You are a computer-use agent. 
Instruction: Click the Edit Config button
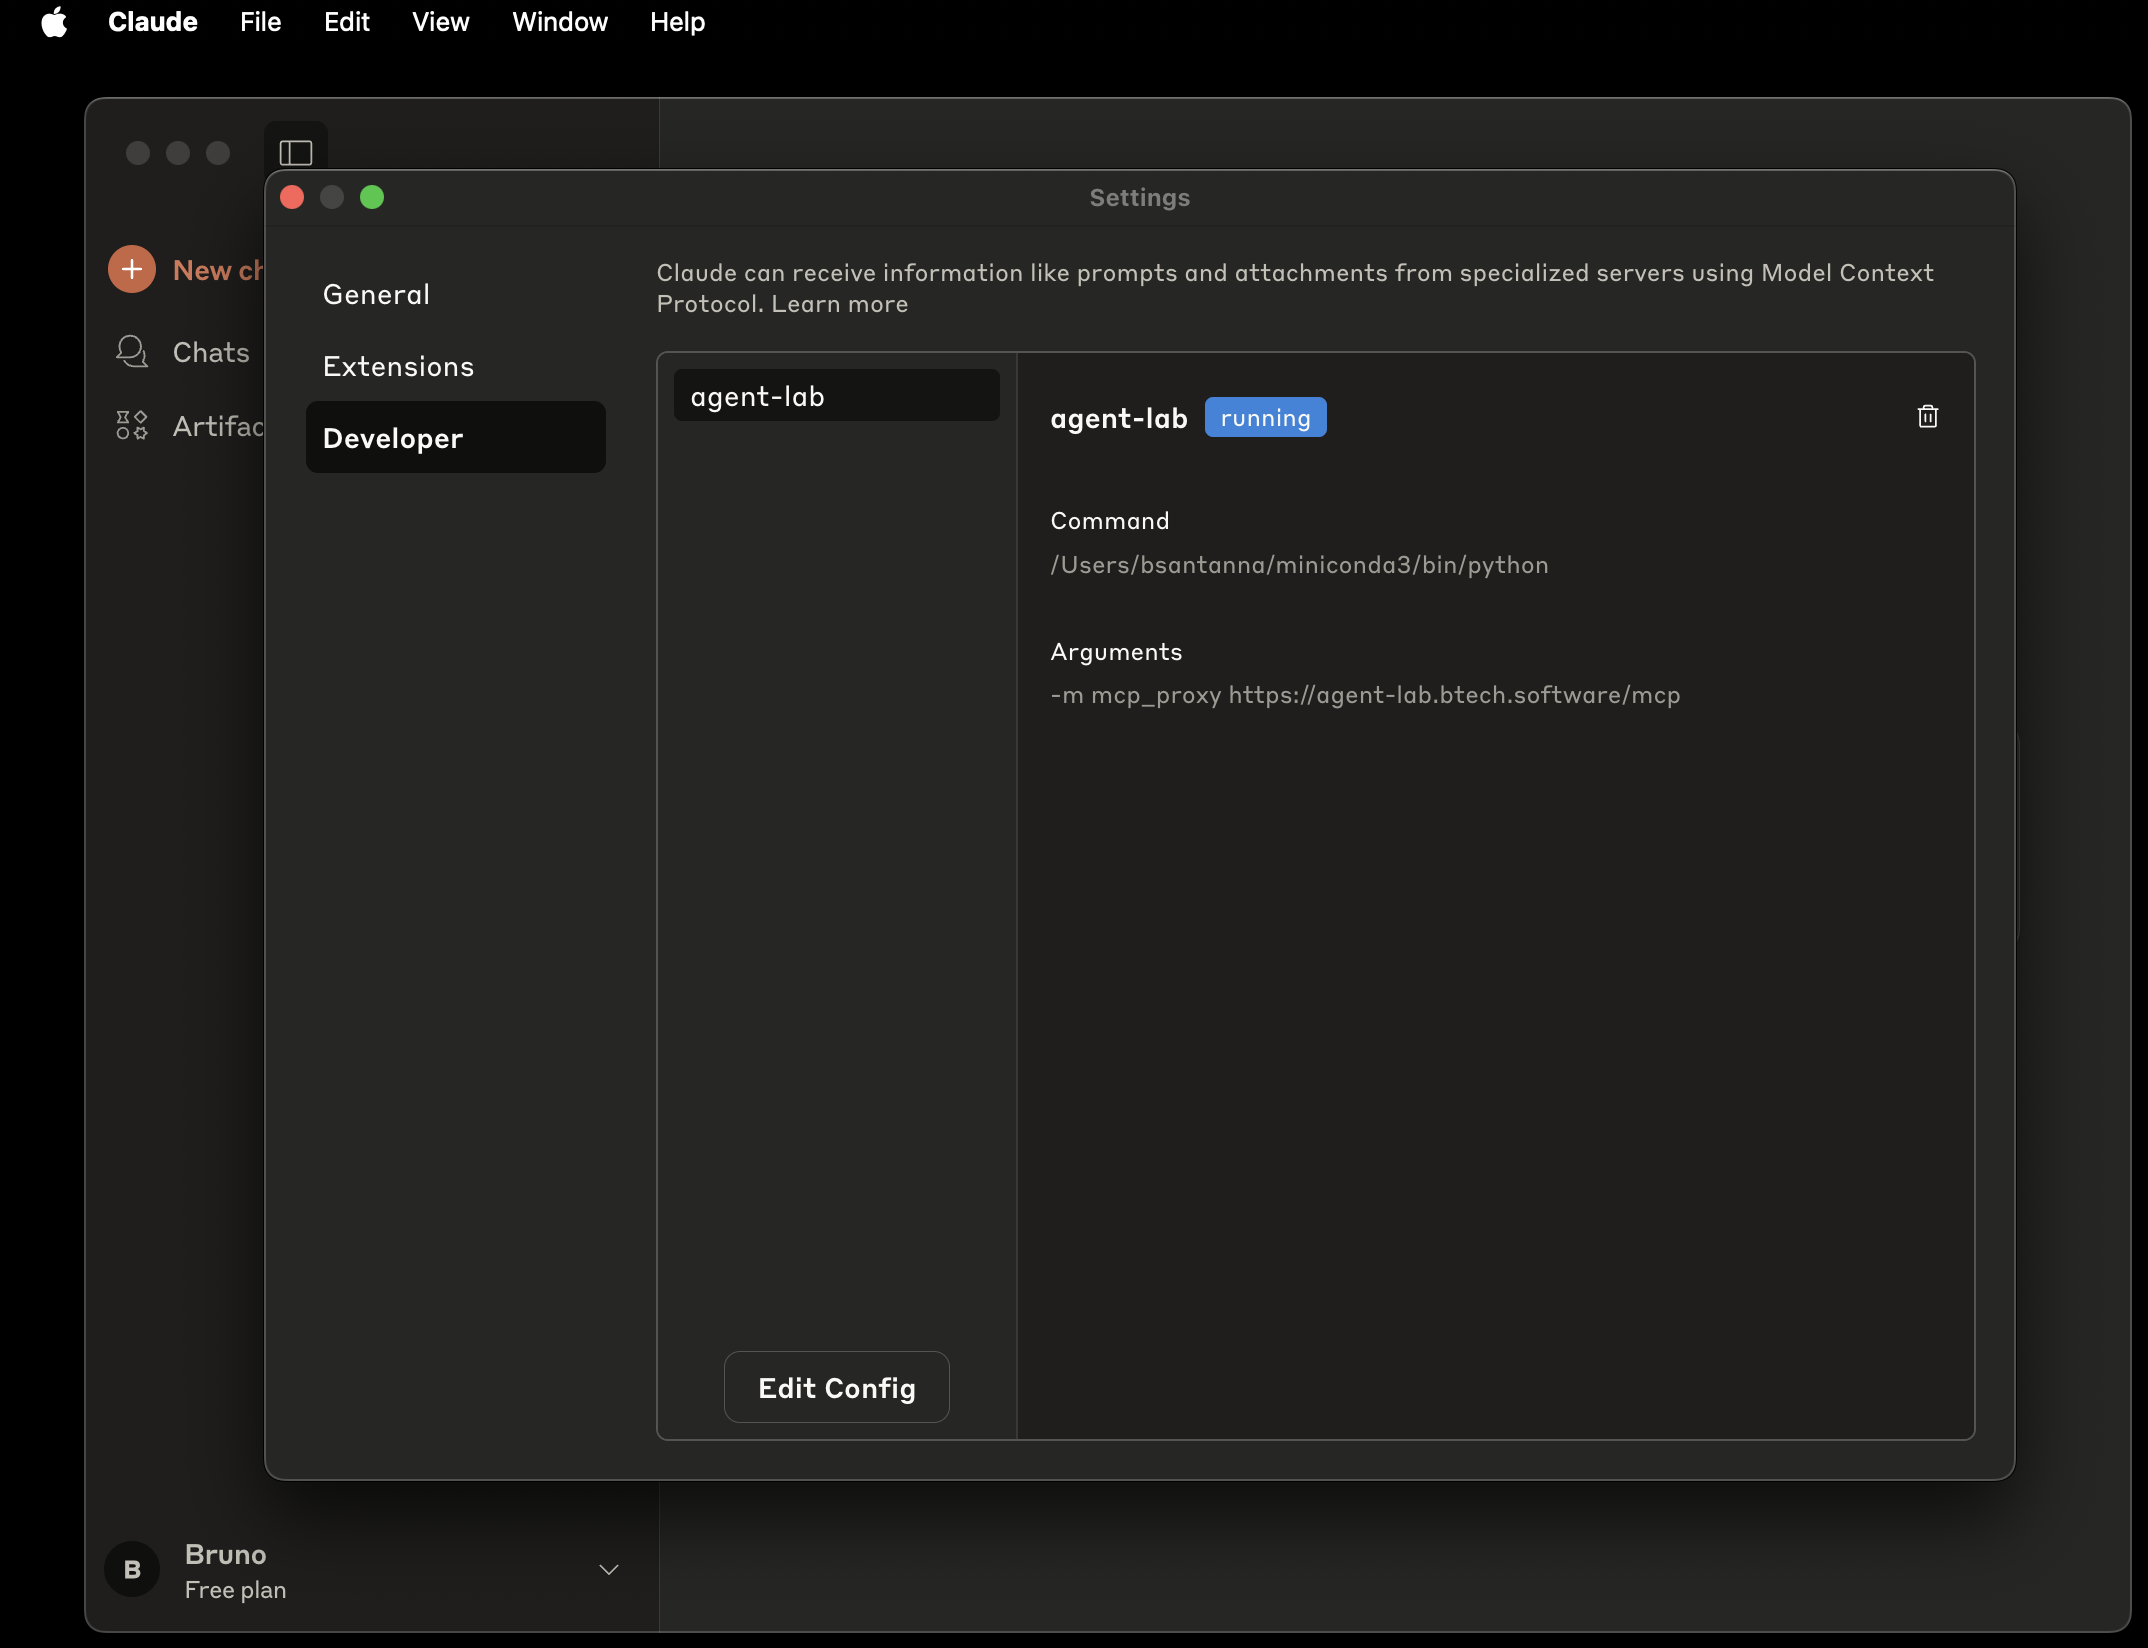837,1387
